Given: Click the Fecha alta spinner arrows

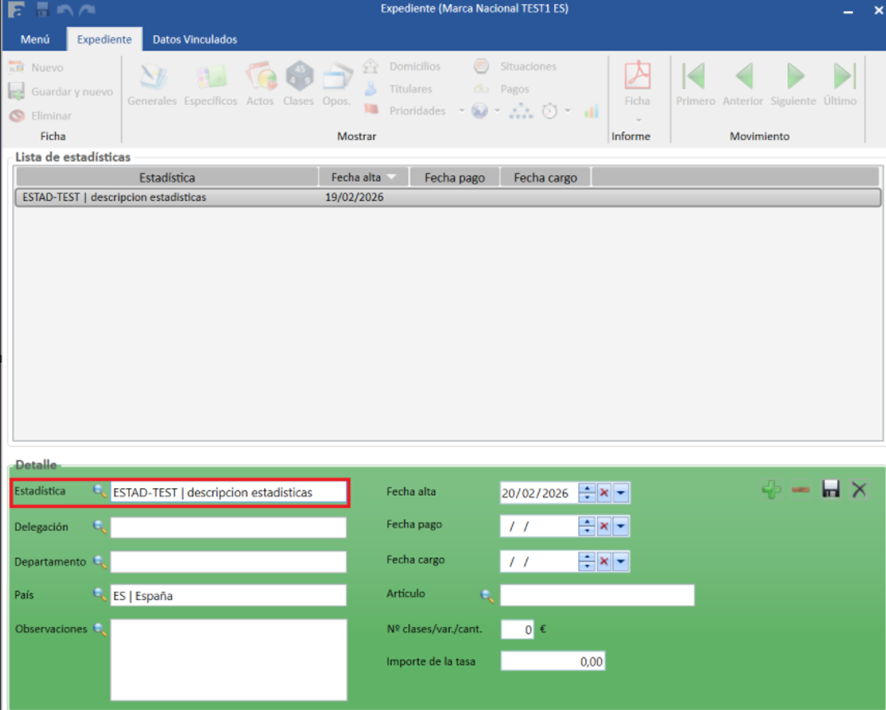Looking at the screenshot, I should (x=587, y=493).
